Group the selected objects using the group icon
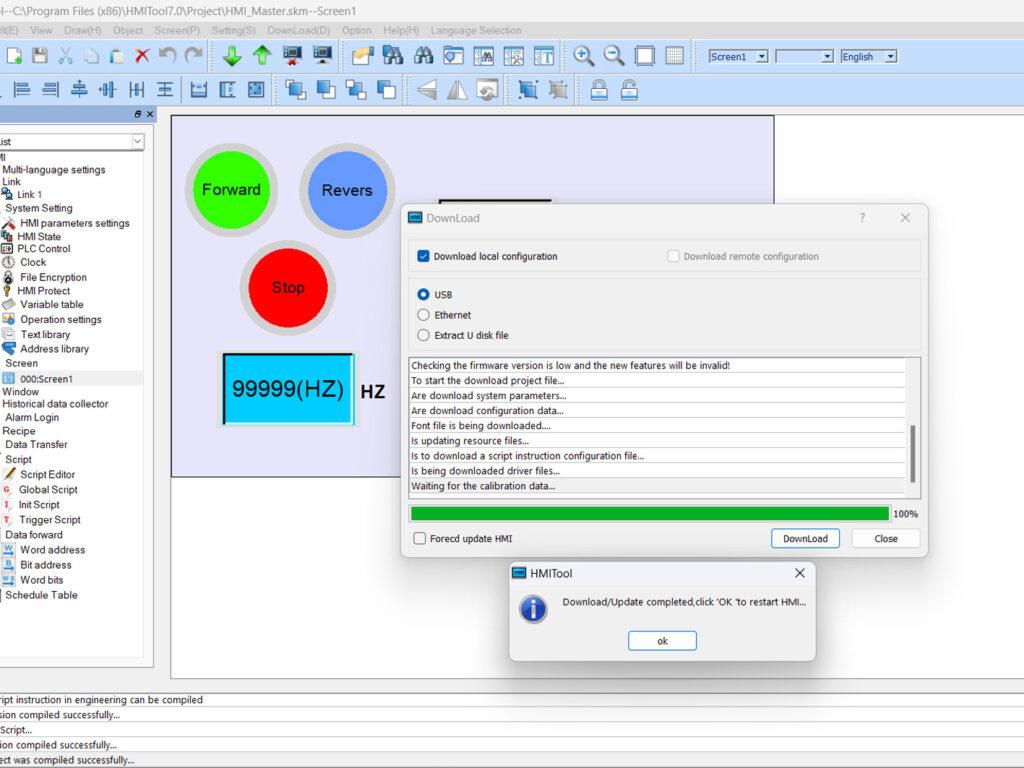Viewport: 1024px width, 768px height. pyautogui.click(x=528, y=89)
